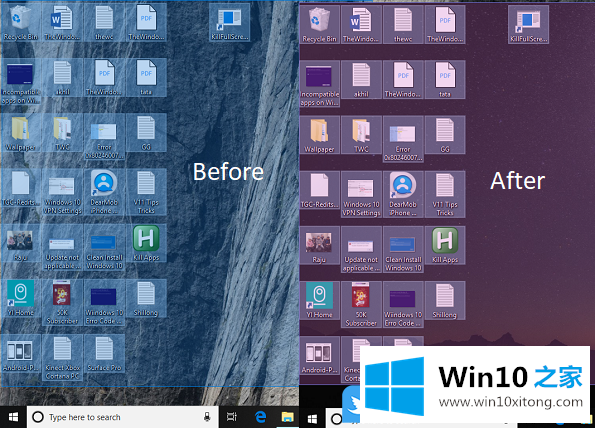
Task: Select TGC-Redits file on the Before desktop
Action: click(x=20, y=188)
